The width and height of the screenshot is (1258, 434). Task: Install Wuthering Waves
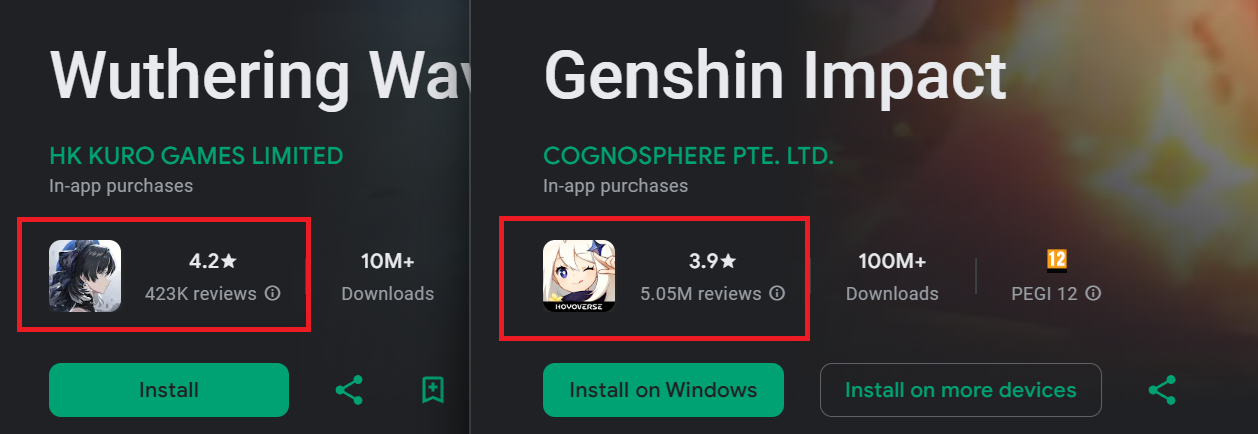coord(169,390)
